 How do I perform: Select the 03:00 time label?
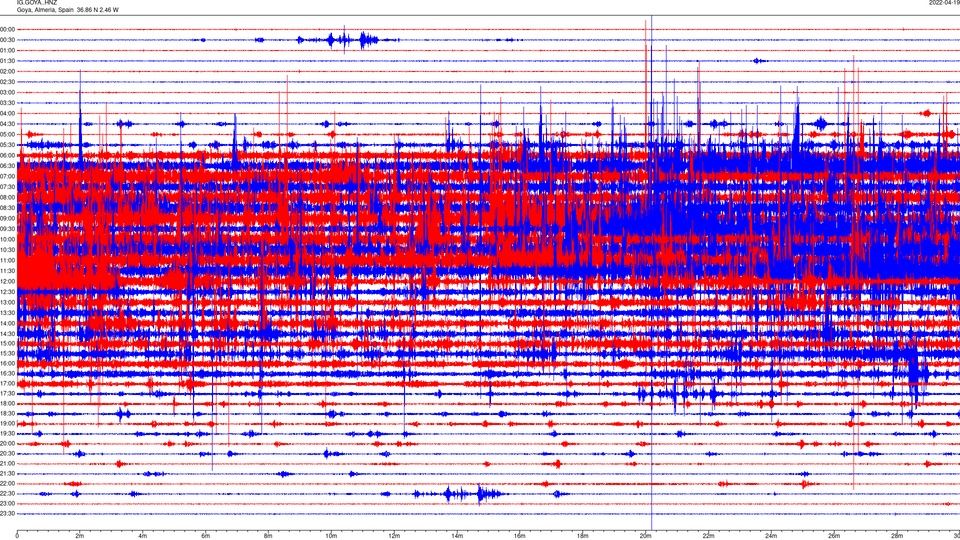(x=7, y=92)
